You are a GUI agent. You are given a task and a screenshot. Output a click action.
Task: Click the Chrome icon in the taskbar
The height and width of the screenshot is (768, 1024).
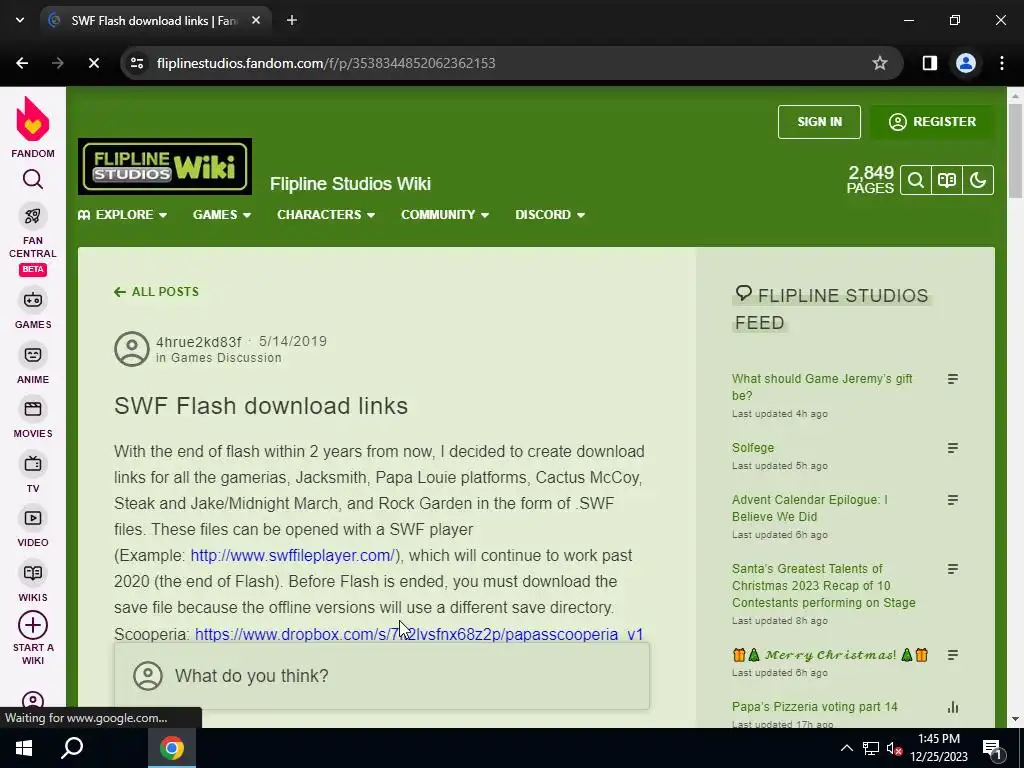[x=172, y=748]
